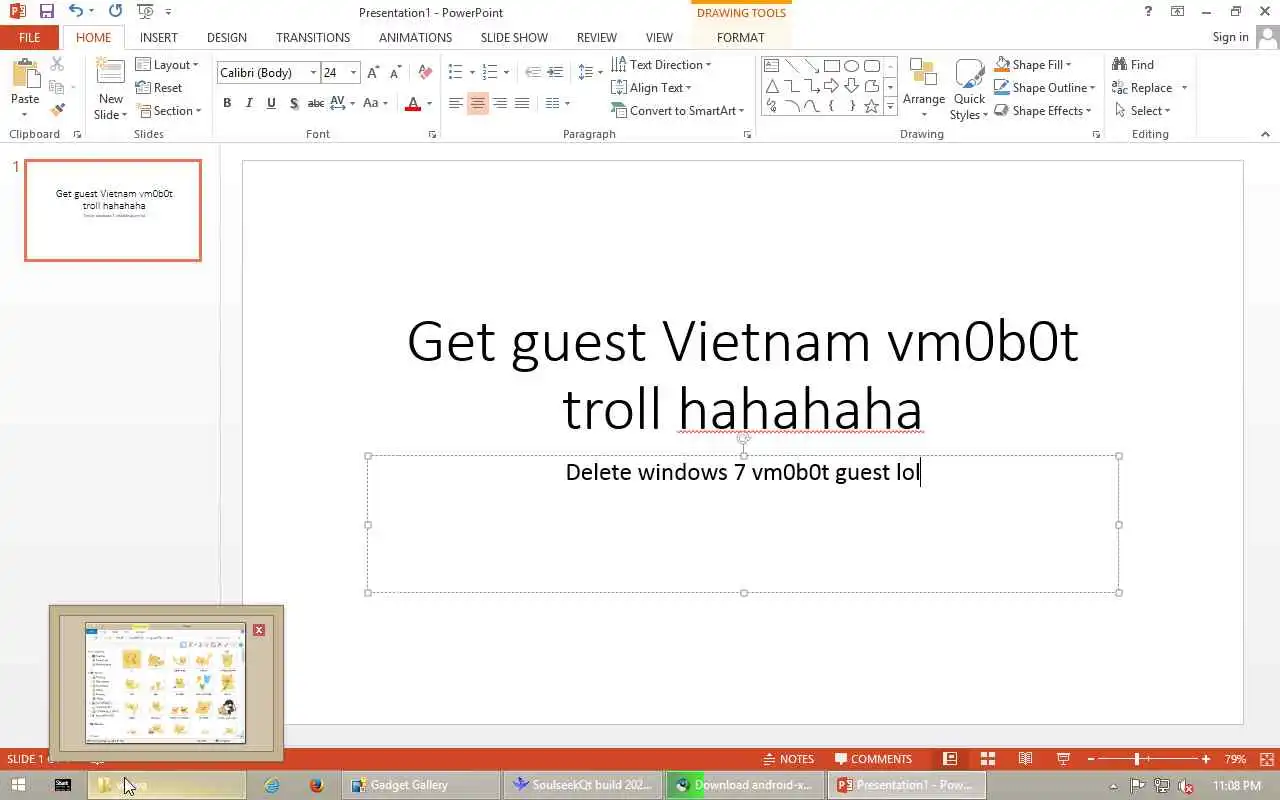
Task: Open the Shape Fill dropdown
Action: coord(1033,65)
